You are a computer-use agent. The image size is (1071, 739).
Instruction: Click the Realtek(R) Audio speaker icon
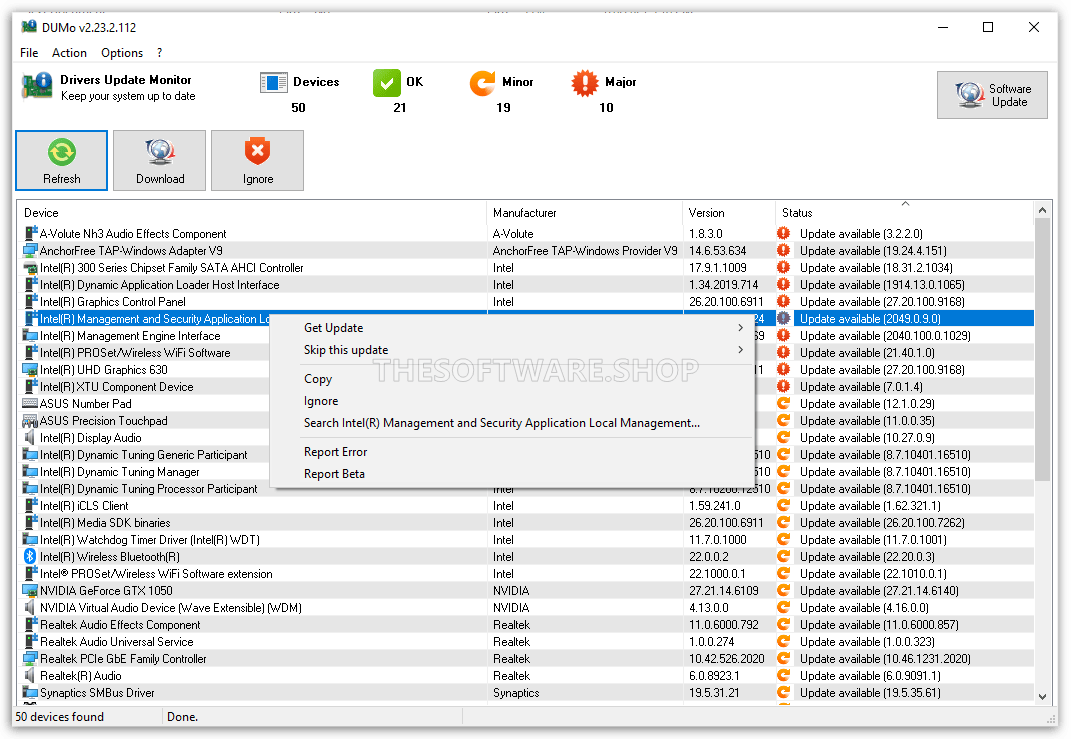(30, 675)
